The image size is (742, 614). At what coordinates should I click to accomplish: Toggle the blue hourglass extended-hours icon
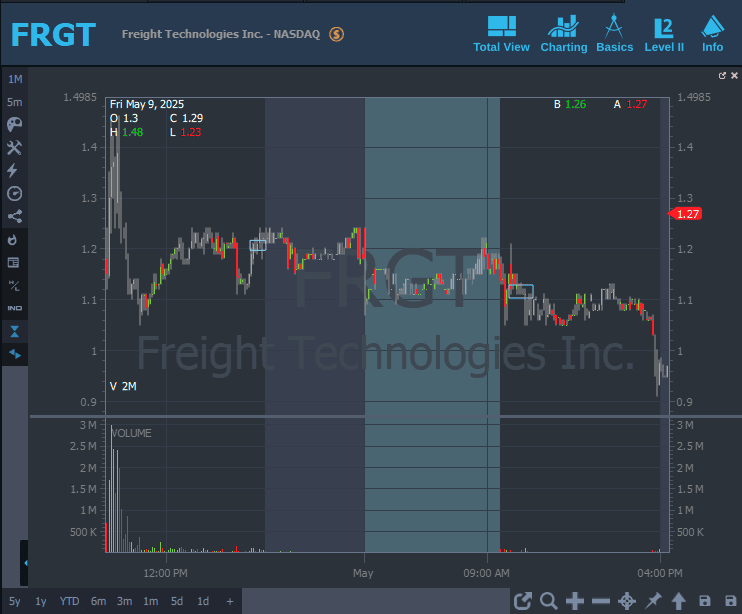click(x=14, y=331)
